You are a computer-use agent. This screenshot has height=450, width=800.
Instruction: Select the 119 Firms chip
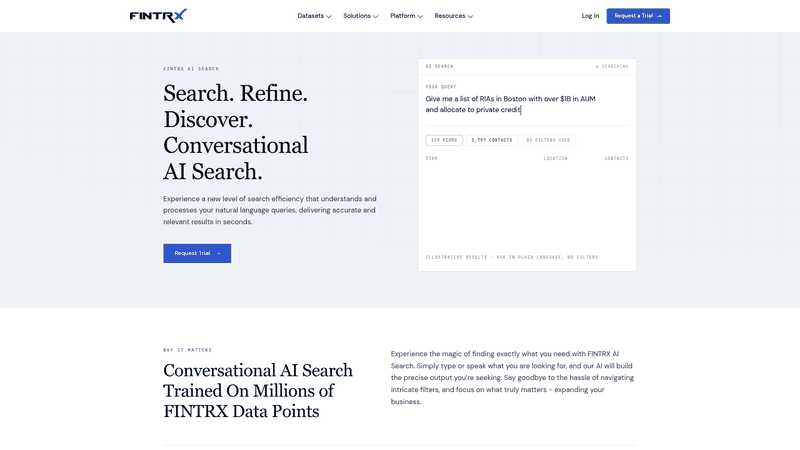coord(444,140)
